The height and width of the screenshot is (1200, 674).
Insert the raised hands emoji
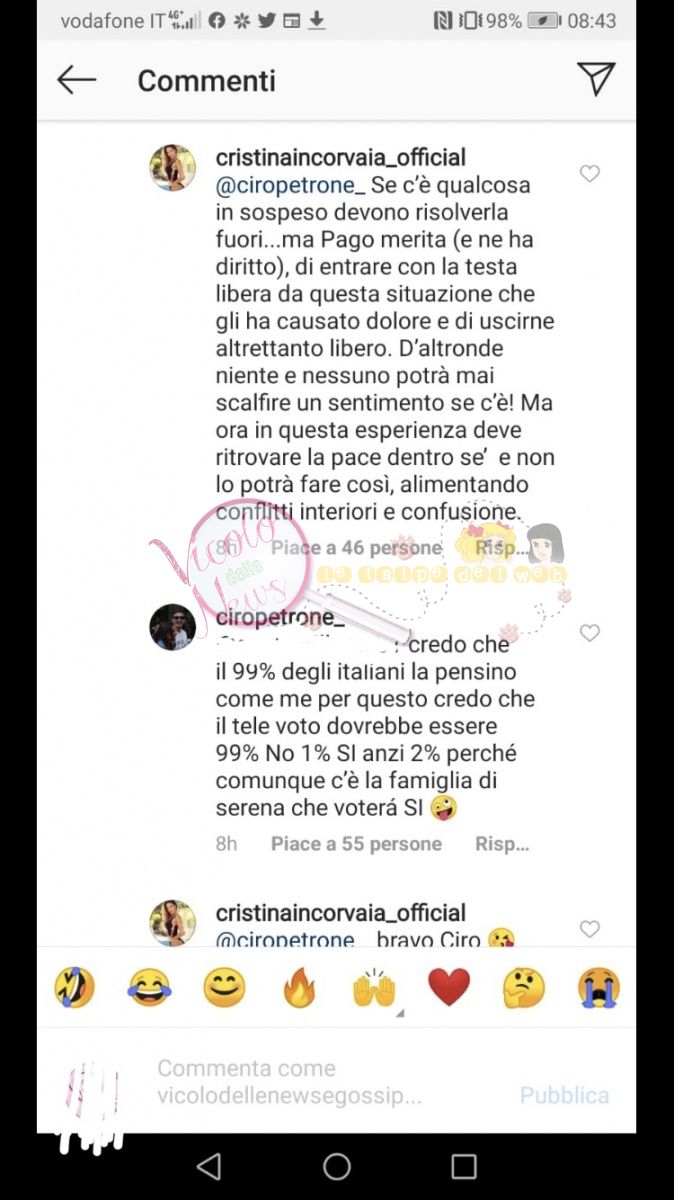click(374, 988)
